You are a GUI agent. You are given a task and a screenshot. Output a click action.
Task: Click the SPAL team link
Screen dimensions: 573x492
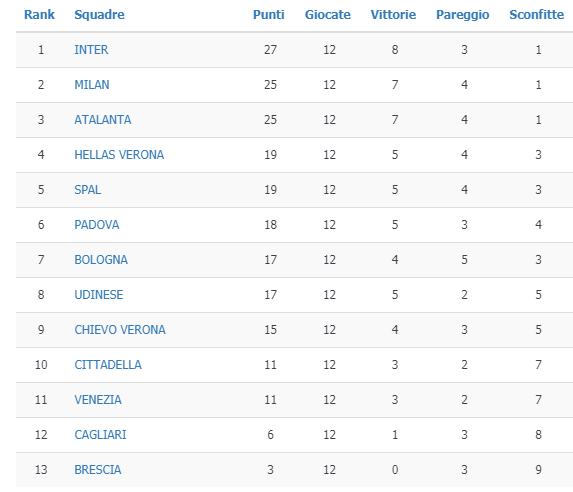88,190
